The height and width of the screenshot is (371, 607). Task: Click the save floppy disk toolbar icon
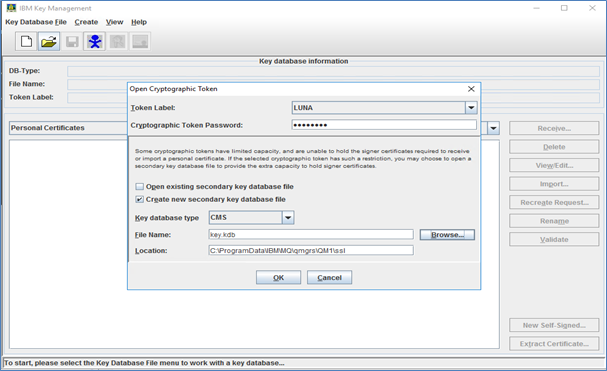[72, 41]
